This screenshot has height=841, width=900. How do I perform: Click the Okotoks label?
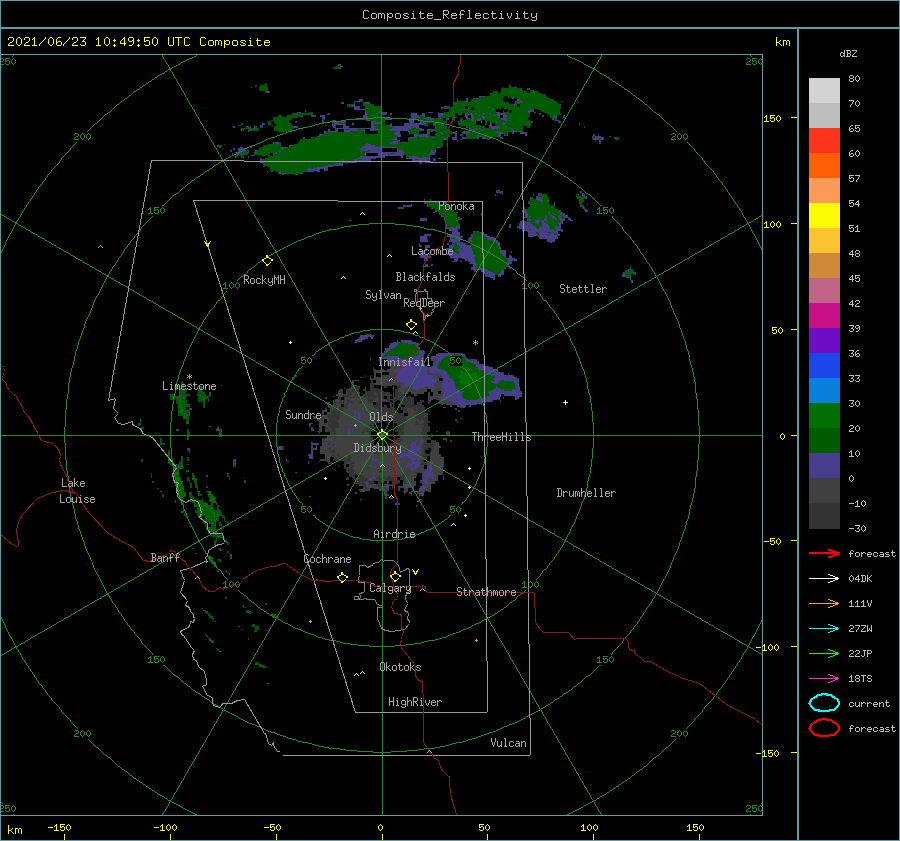(400, 667)
